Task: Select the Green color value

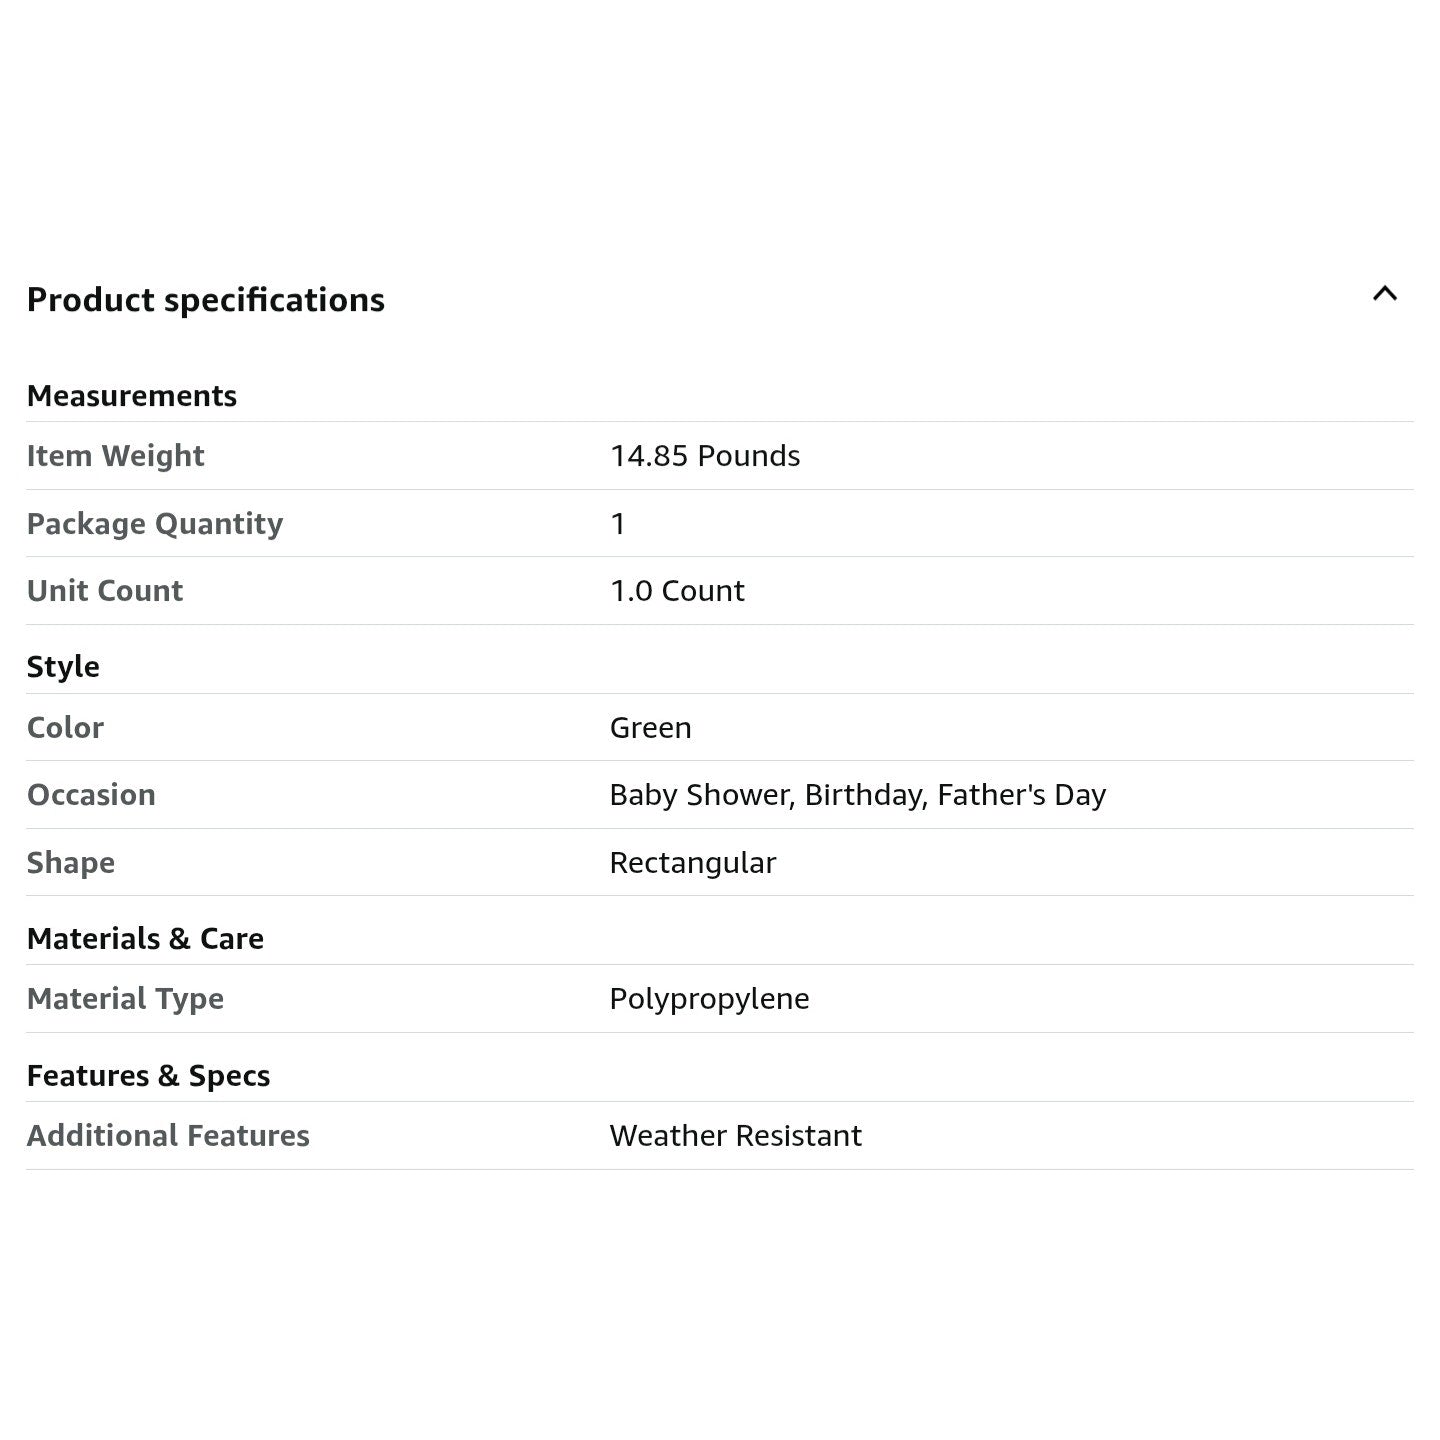Action: (x=650, y=728)
